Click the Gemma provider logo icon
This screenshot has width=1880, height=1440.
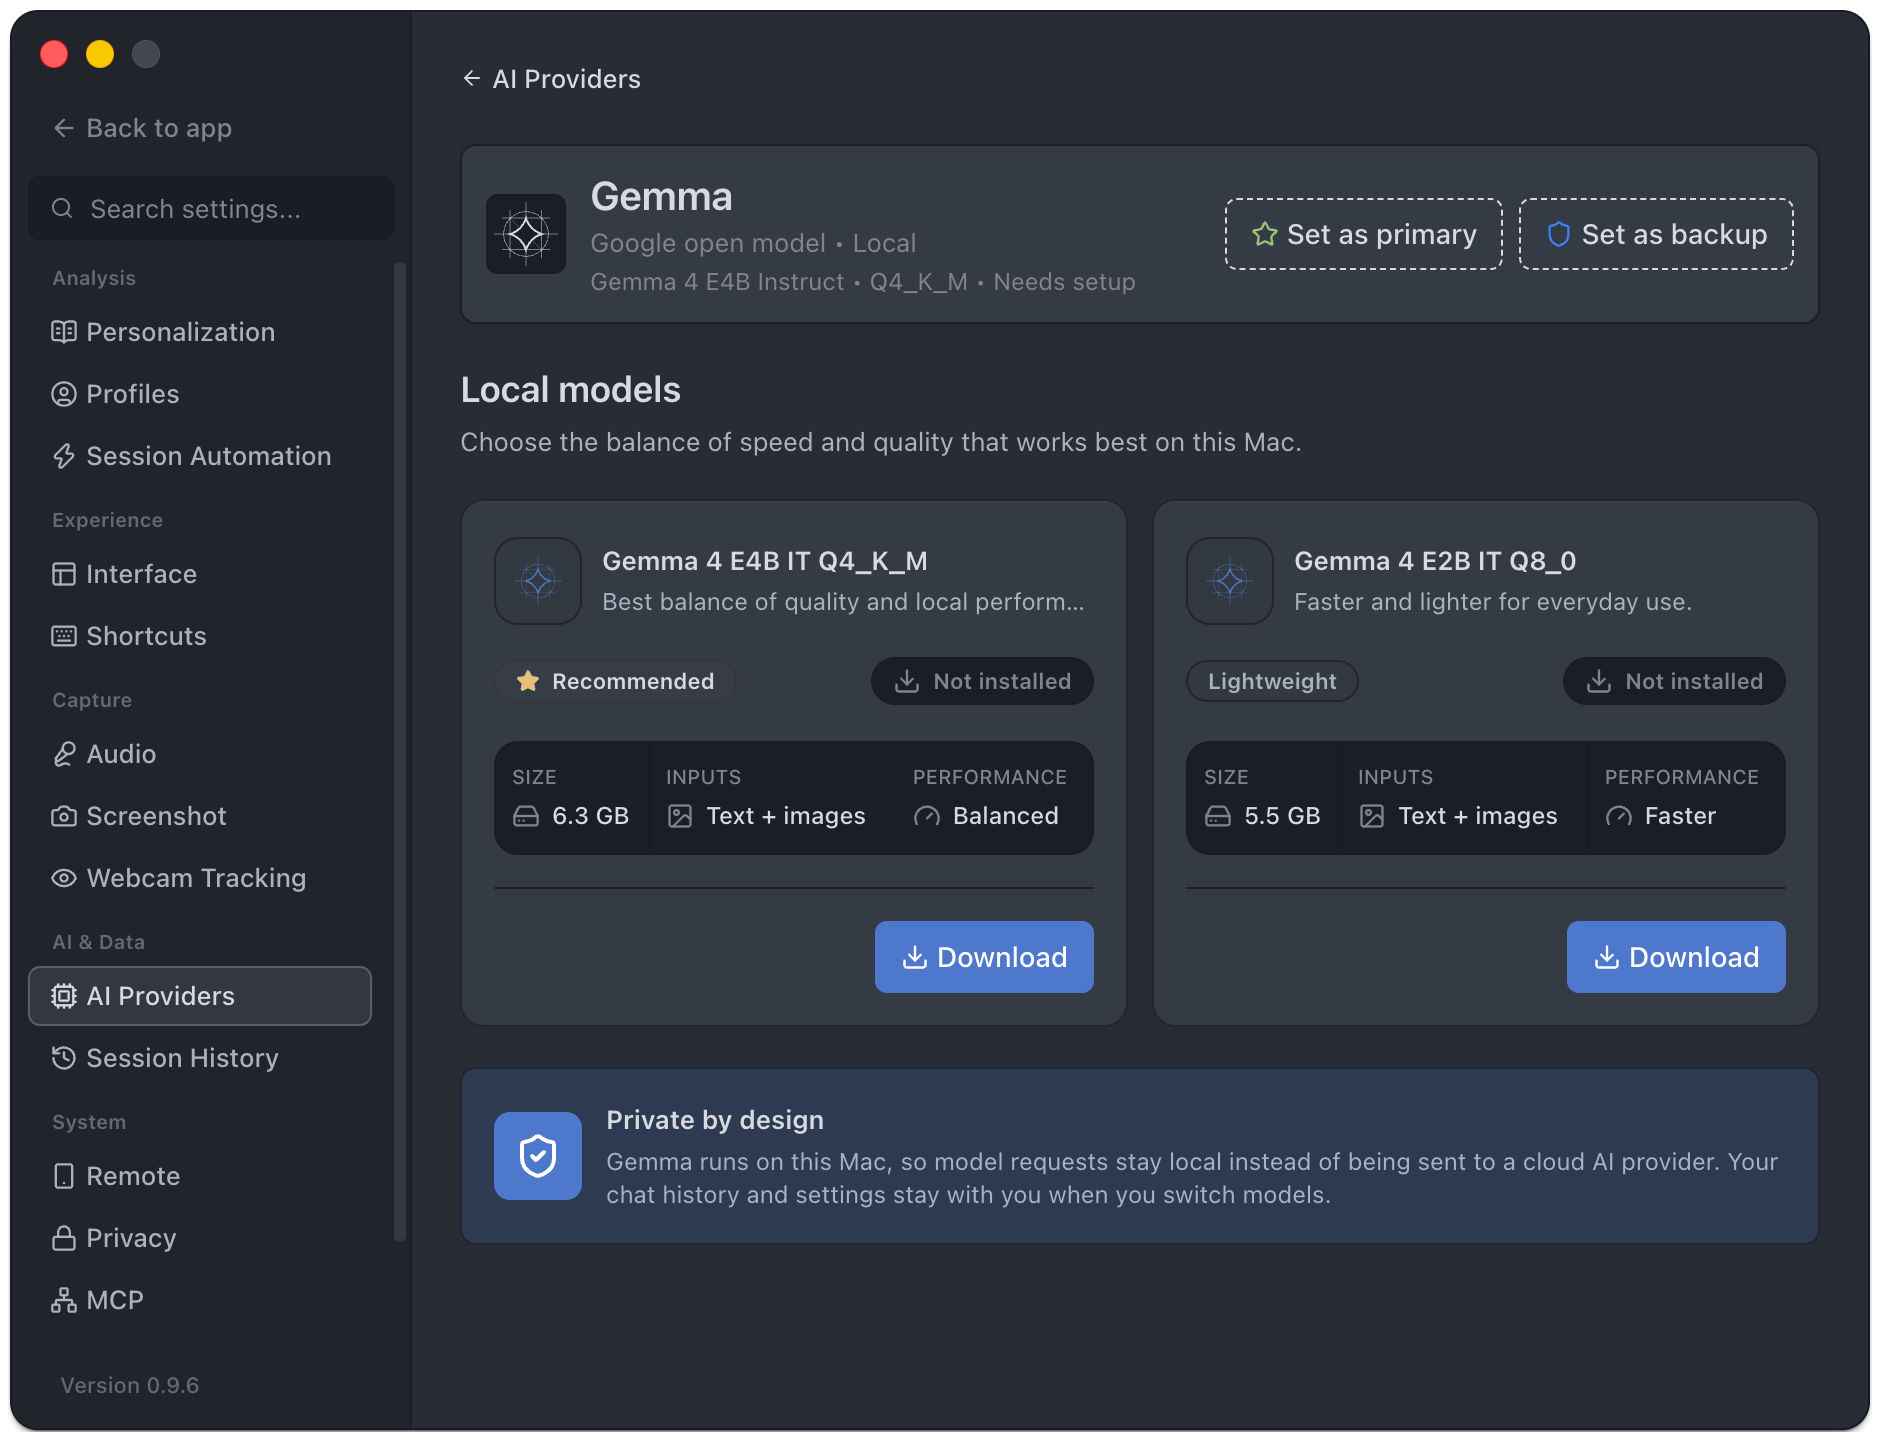pos(526,234)
